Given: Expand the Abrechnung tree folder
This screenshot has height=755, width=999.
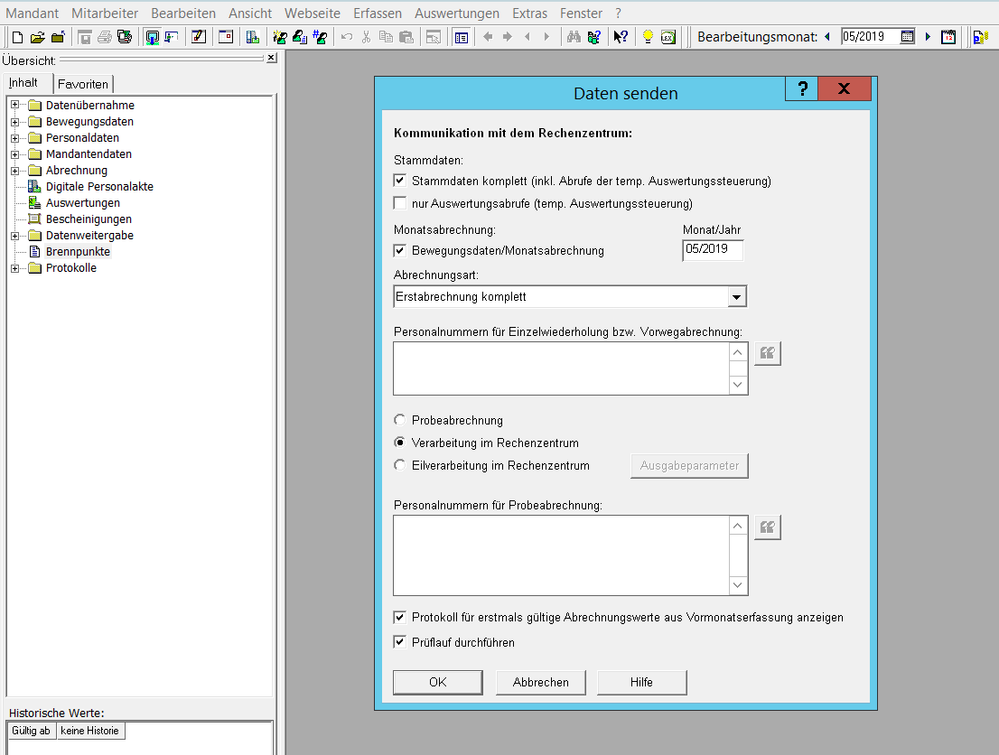Looking at the screenshot, I should 15,171.
